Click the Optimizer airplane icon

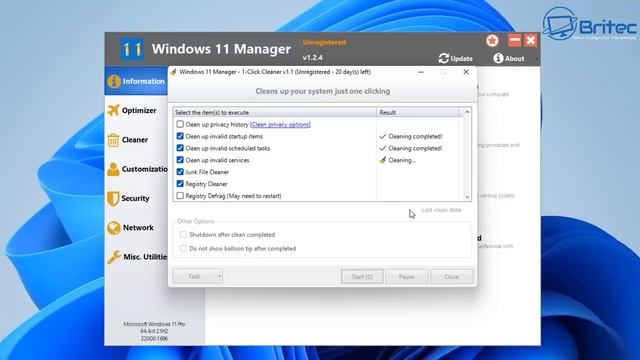[x=113, y=110]
